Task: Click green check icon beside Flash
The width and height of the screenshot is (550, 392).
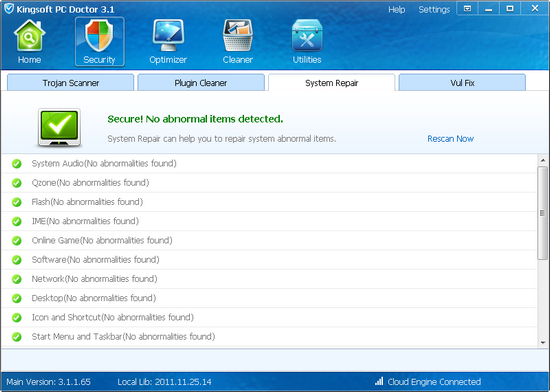Action: pyautogui.click(x=16, y=202)
